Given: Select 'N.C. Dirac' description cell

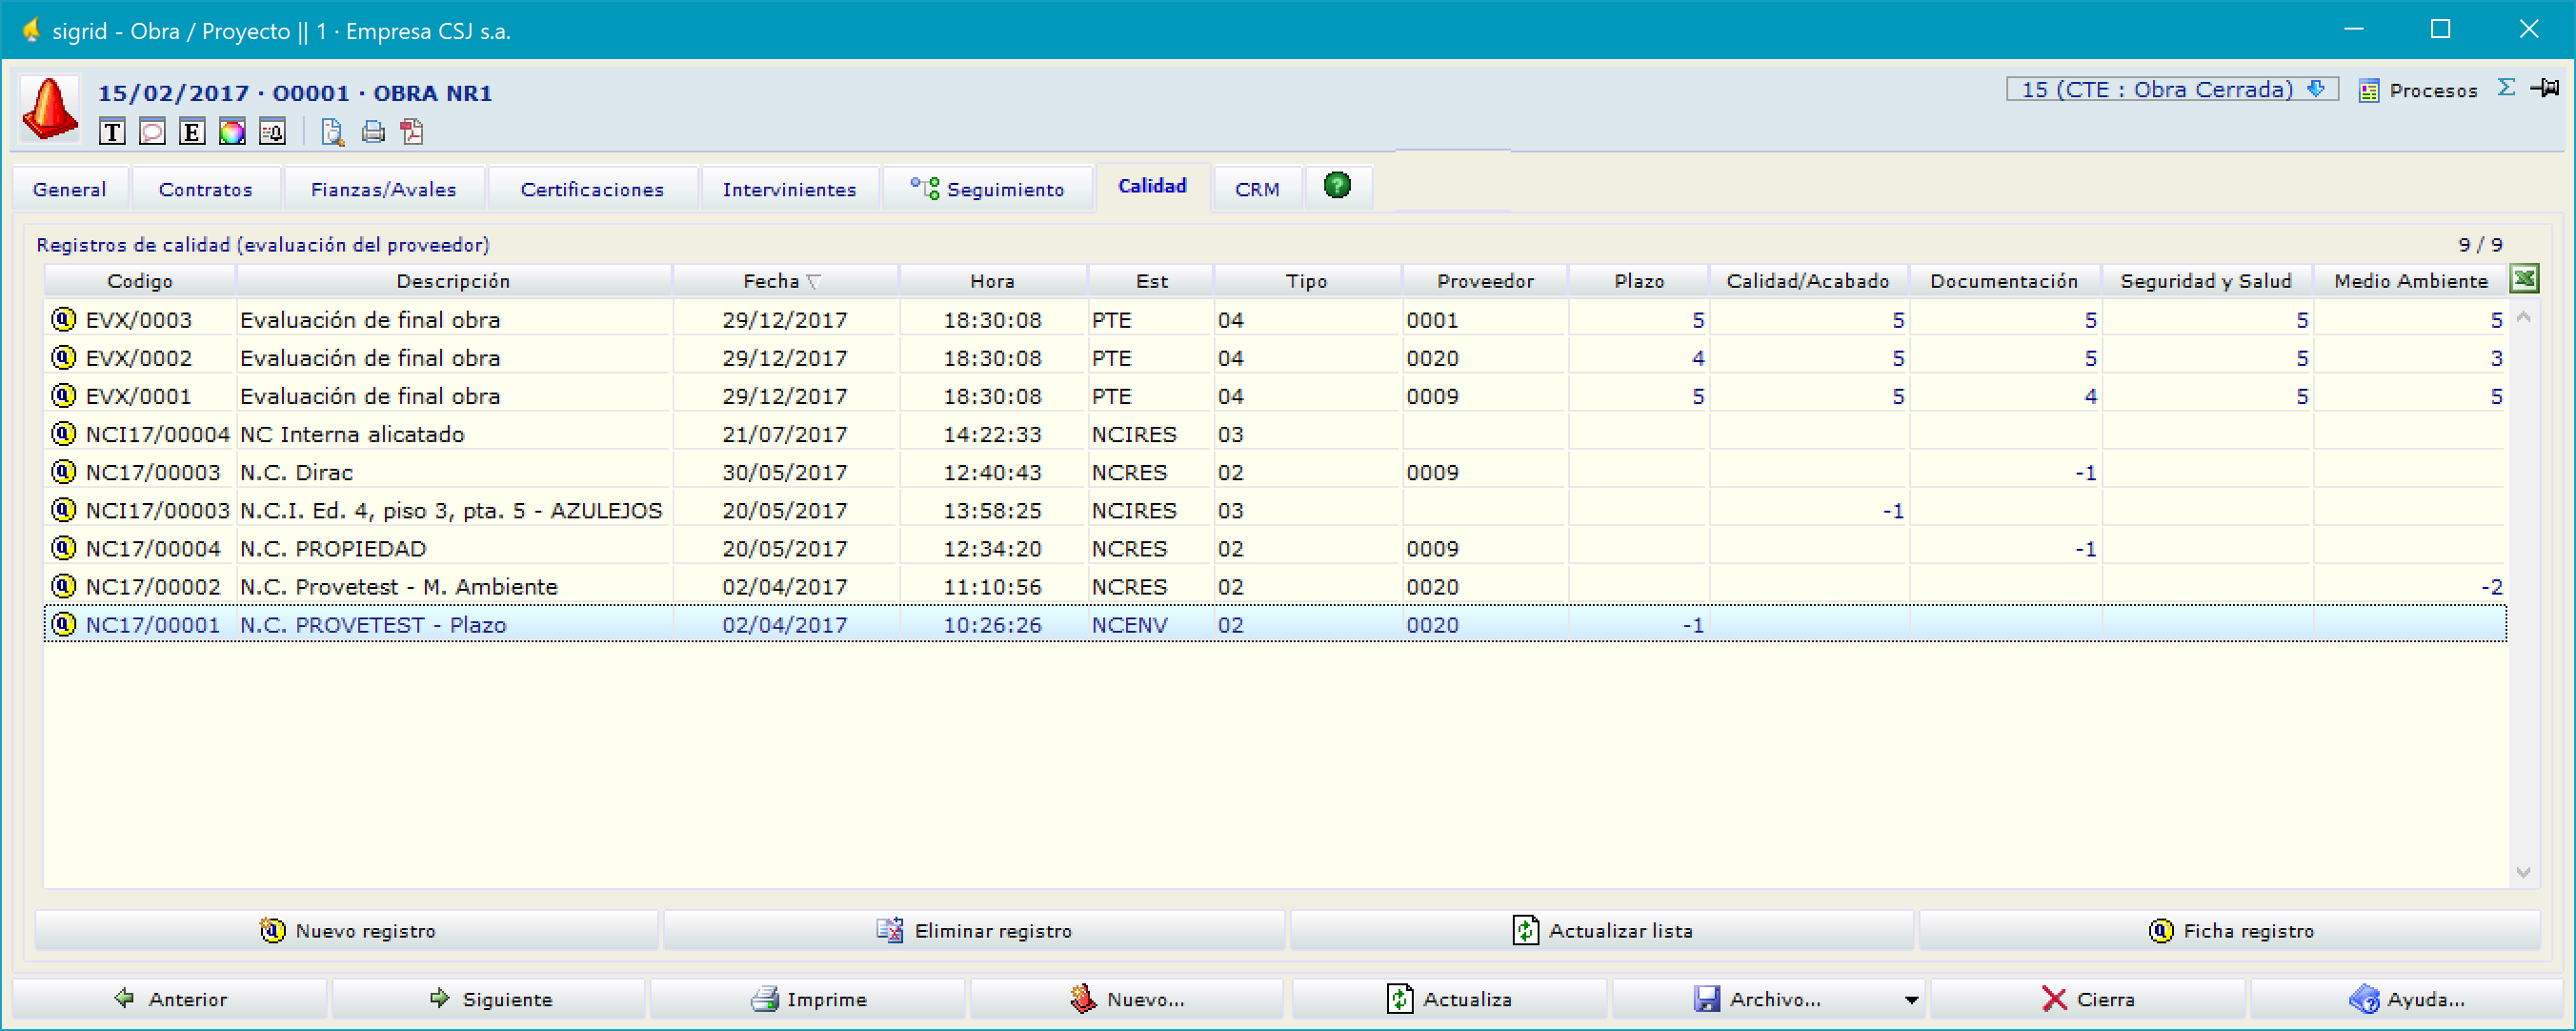Looking at the screenshot, I should pos(454,472).
